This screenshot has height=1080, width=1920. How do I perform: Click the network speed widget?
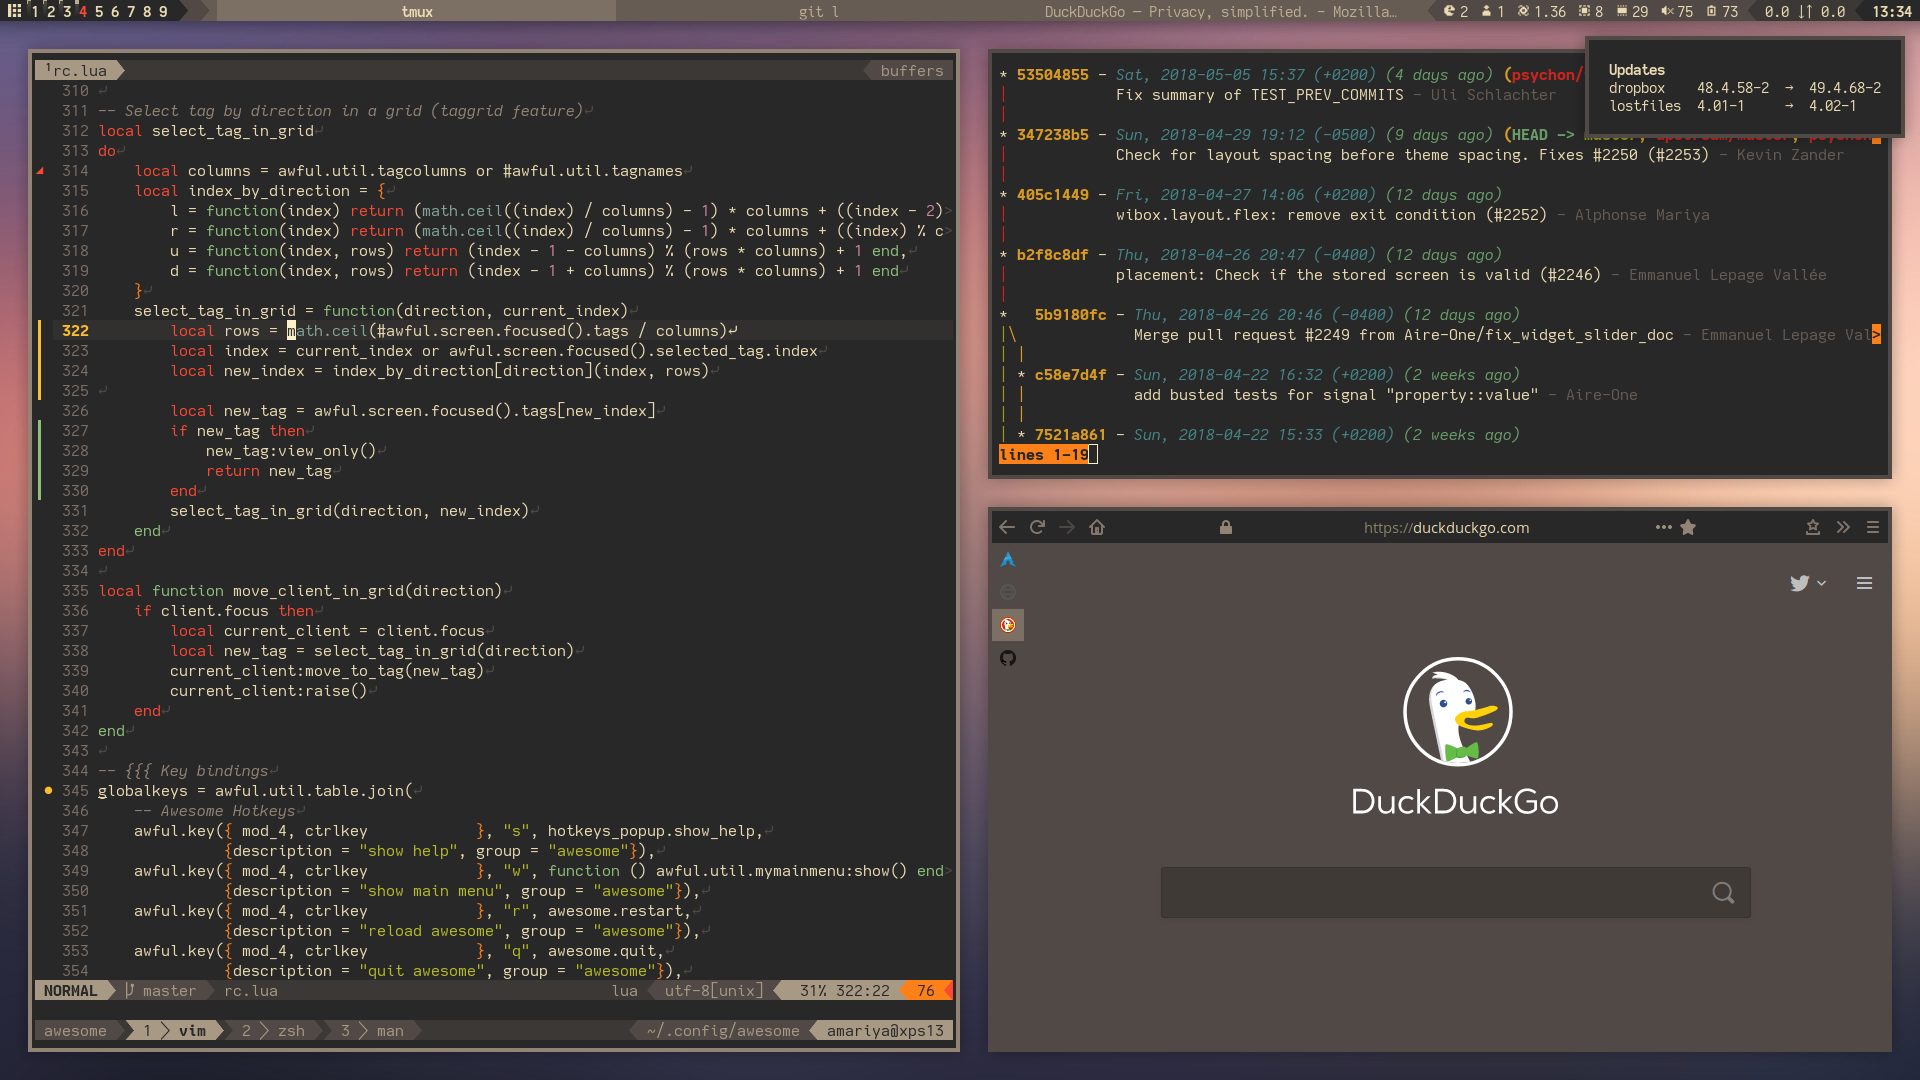[1805, 12]
